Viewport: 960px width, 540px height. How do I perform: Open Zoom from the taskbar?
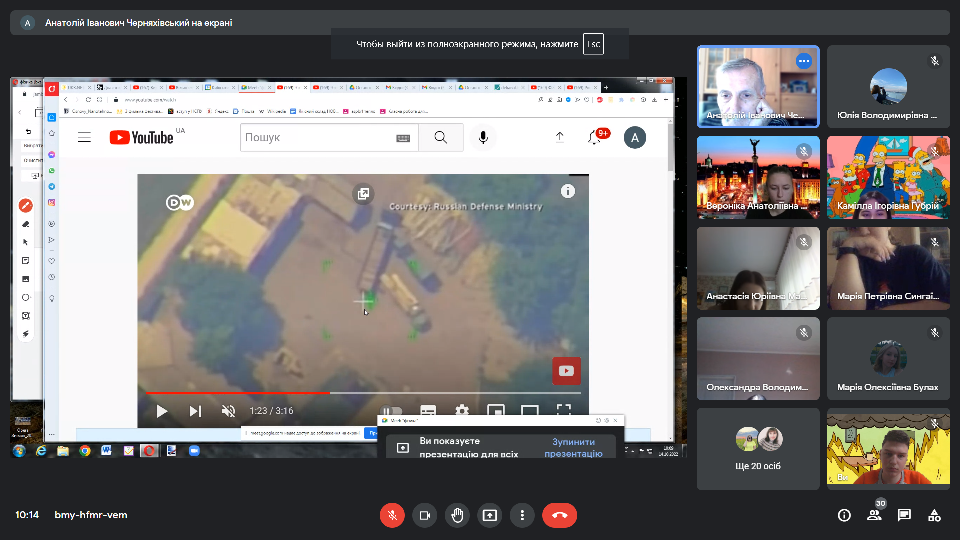[194, 451]
